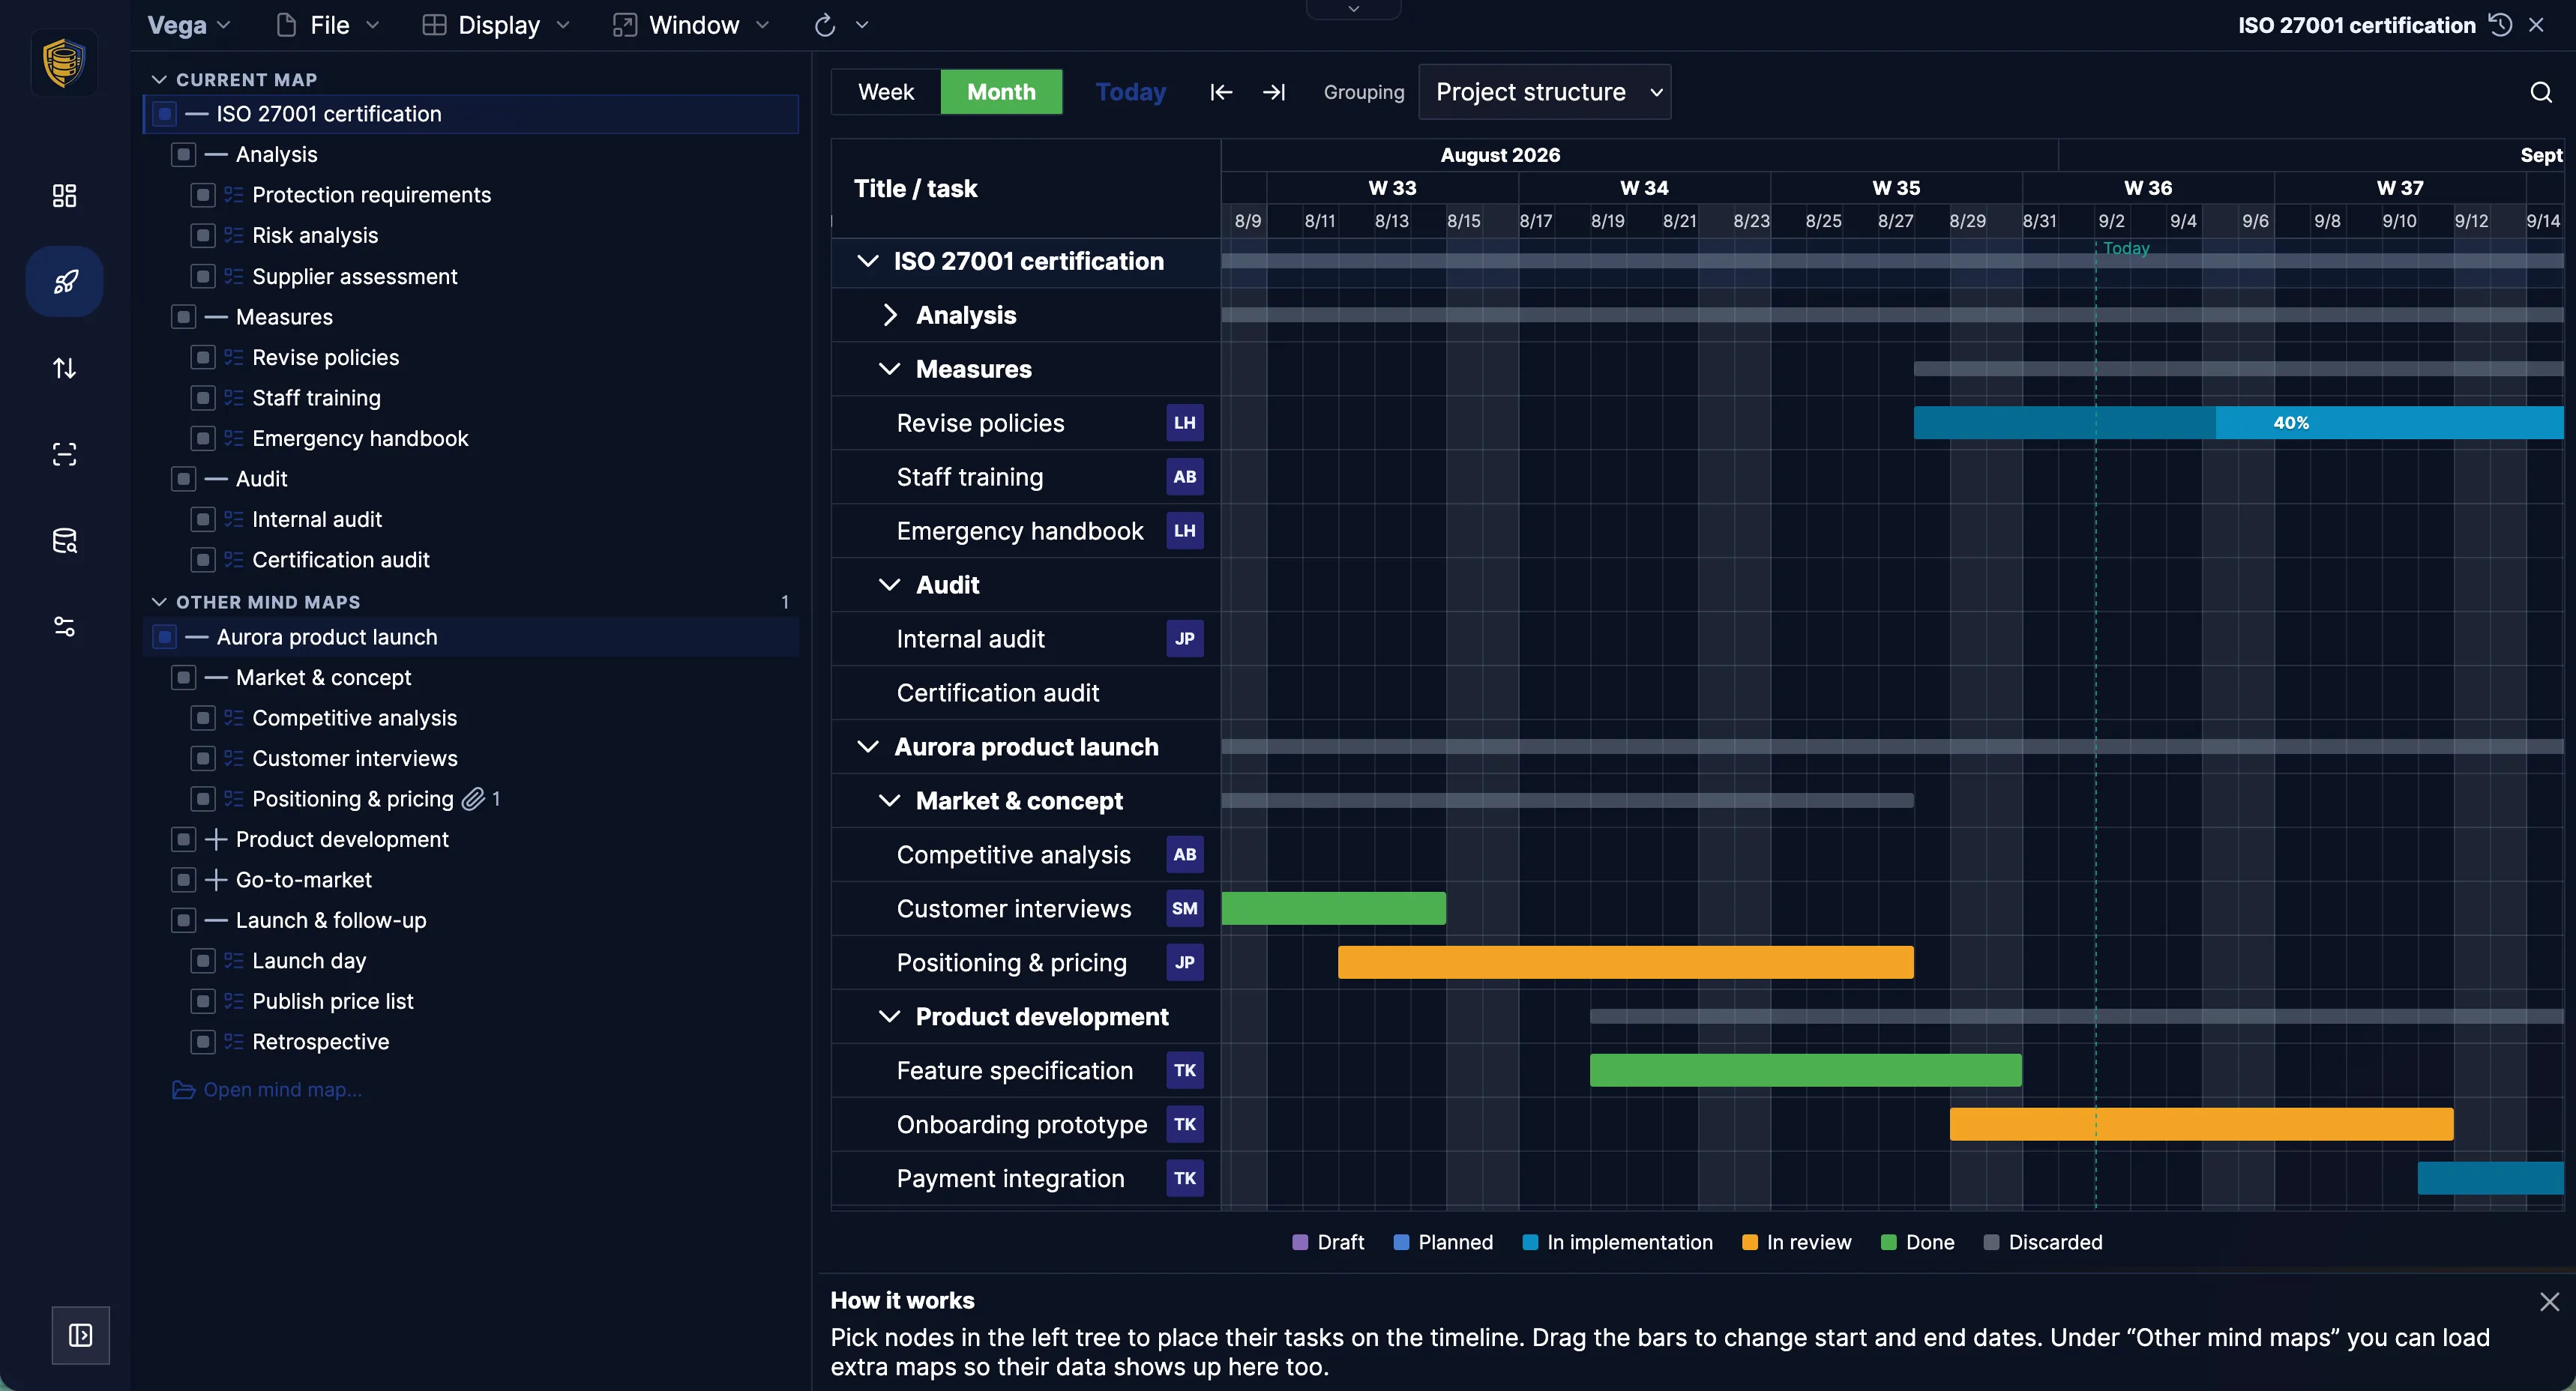Click the TK avatar on Payment integration
Viewport: 2576px width, 1391px height.
(1185, 1179)
